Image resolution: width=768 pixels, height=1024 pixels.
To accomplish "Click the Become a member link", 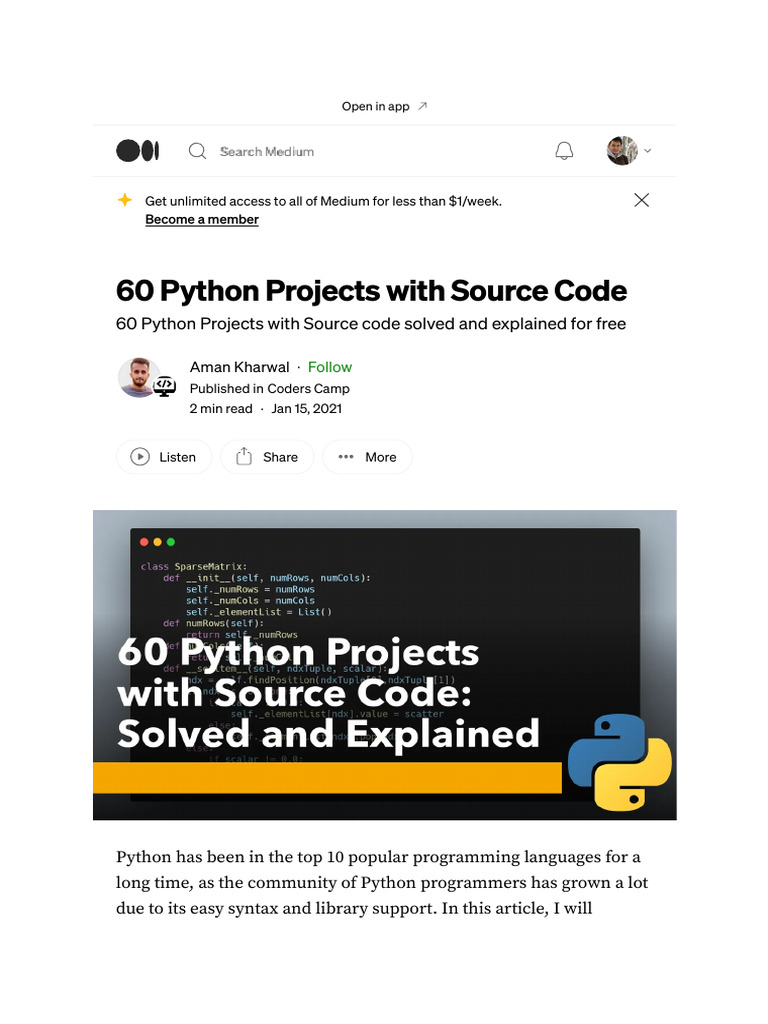I will (x=202, y=219).
